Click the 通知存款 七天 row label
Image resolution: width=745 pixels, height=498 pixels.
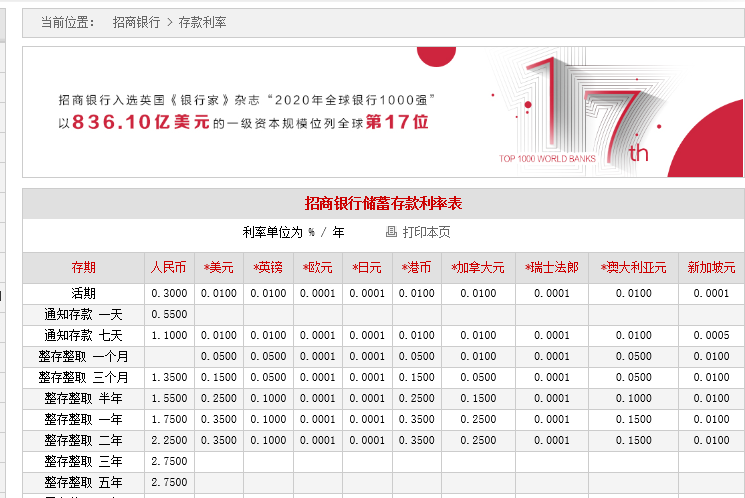click(84, 335)
